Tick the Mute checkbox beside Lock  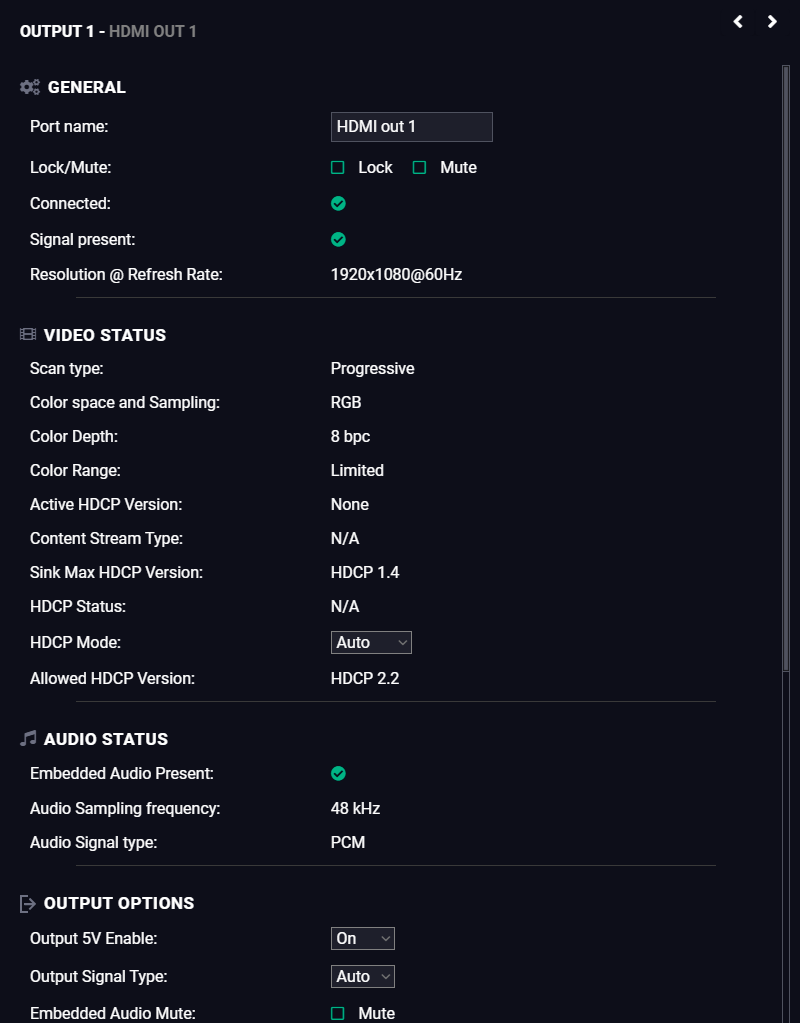pyautogui.click(x=420, y=168)
